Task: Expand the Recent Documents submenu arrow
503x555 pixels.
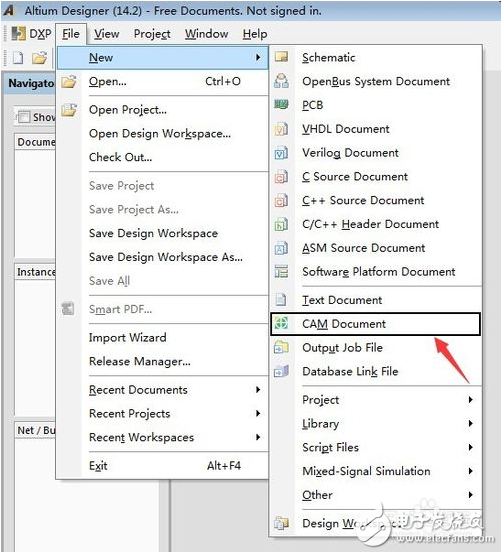Action: click(258, 390)
